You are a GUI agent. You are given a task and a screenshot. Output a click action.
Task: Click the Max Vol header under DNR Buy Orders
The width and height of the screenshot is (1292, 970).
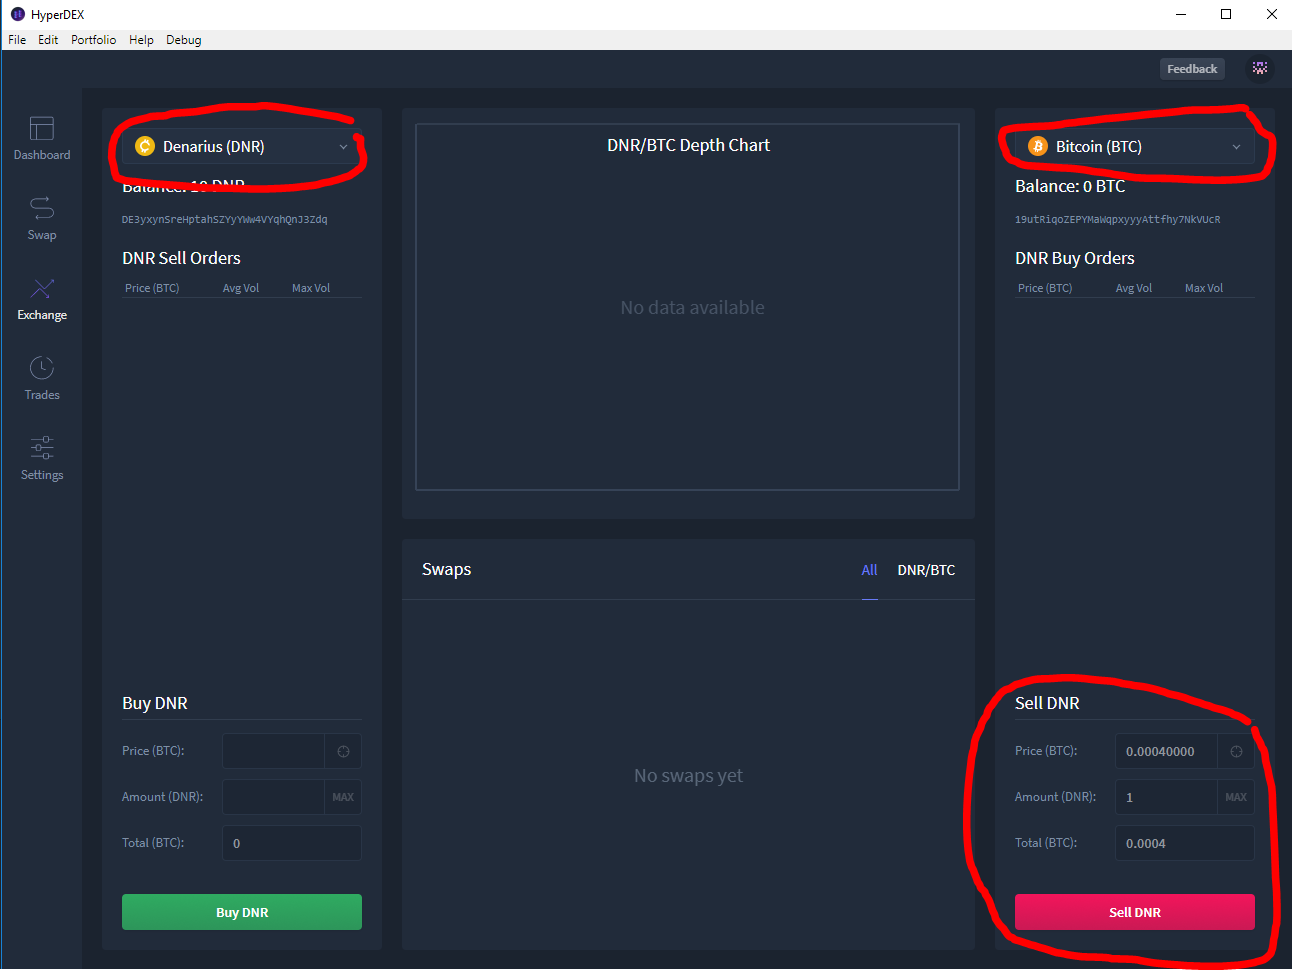coord(1204,288)
